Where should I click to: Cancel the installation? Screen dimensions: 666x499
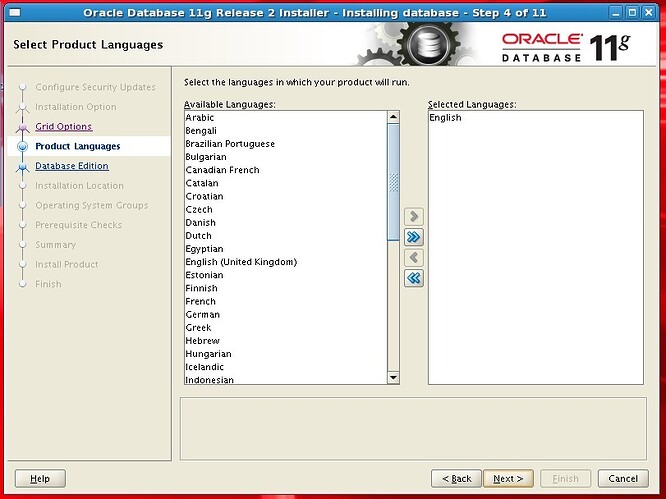(x=622, y=479)
